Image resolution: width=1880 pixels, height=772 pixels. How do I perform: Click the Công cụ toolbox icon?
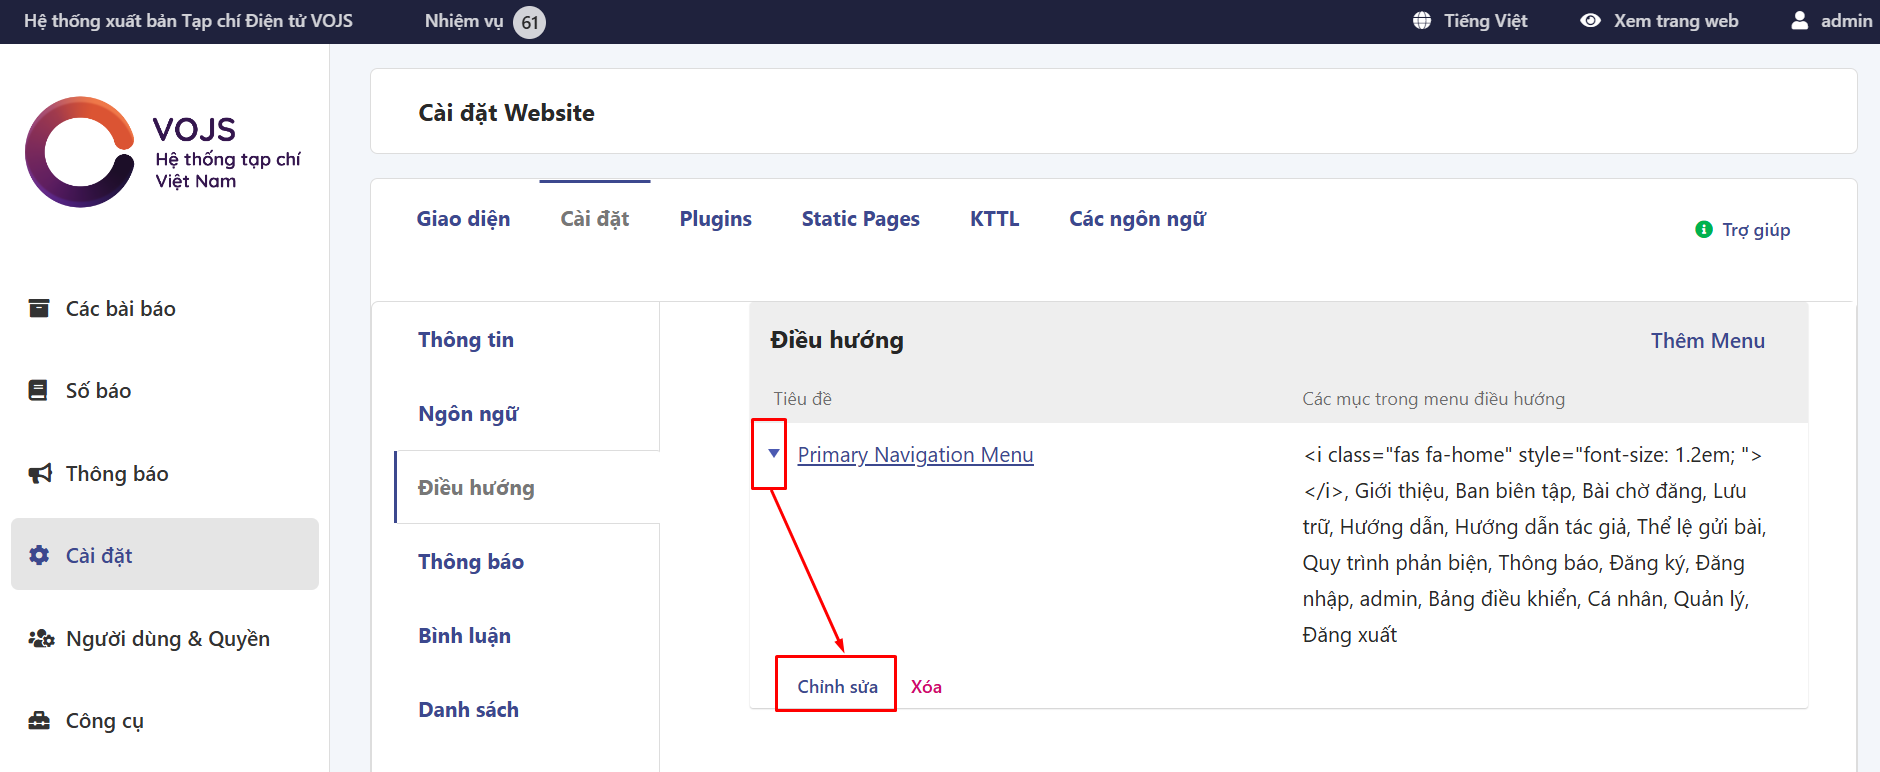39,720
